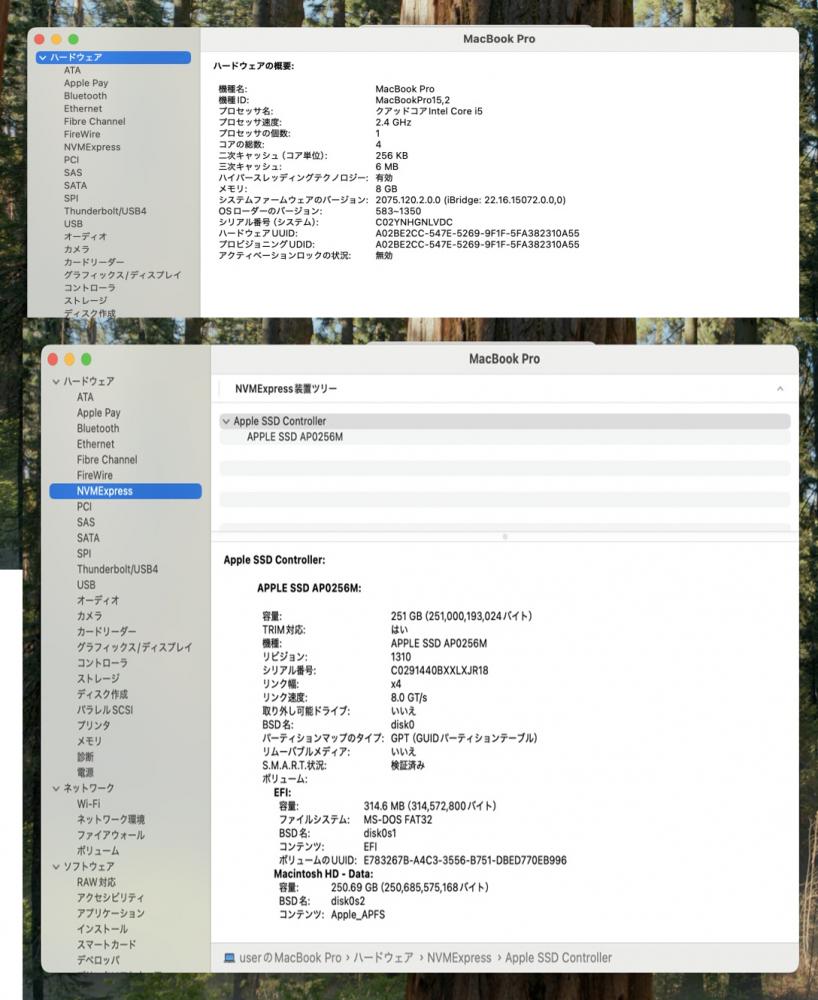Collapse the Apple SSD Controller tree node
The width and height of the screenshot is (818, 1000).
(226, 422)
